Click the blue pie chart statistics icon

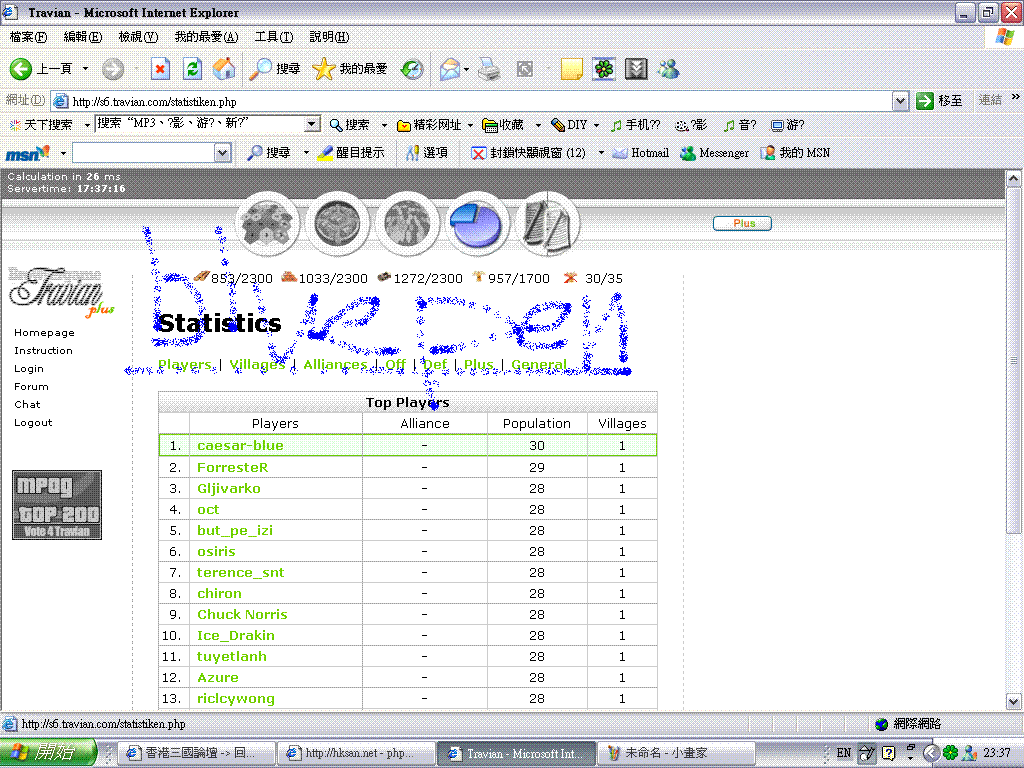click(x=476, y=223)
